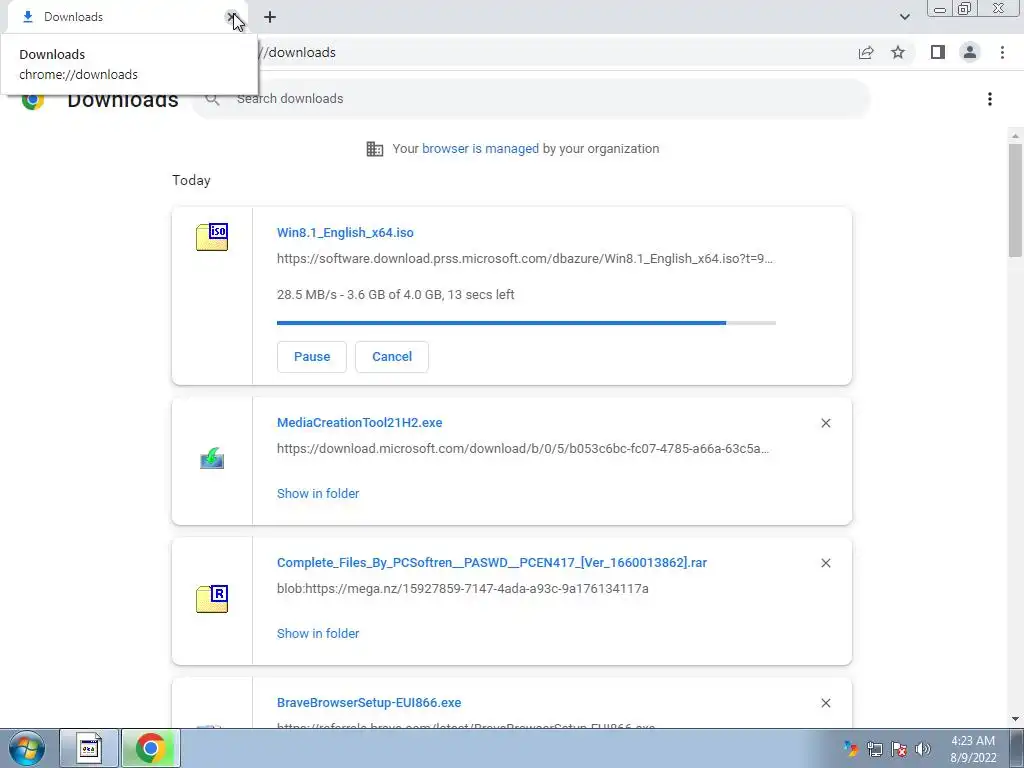Image resolution: width=1024 pixels, height=768 pixels.
Task: Click the scrollbar up arrow
Action: tap(1015, 136)
